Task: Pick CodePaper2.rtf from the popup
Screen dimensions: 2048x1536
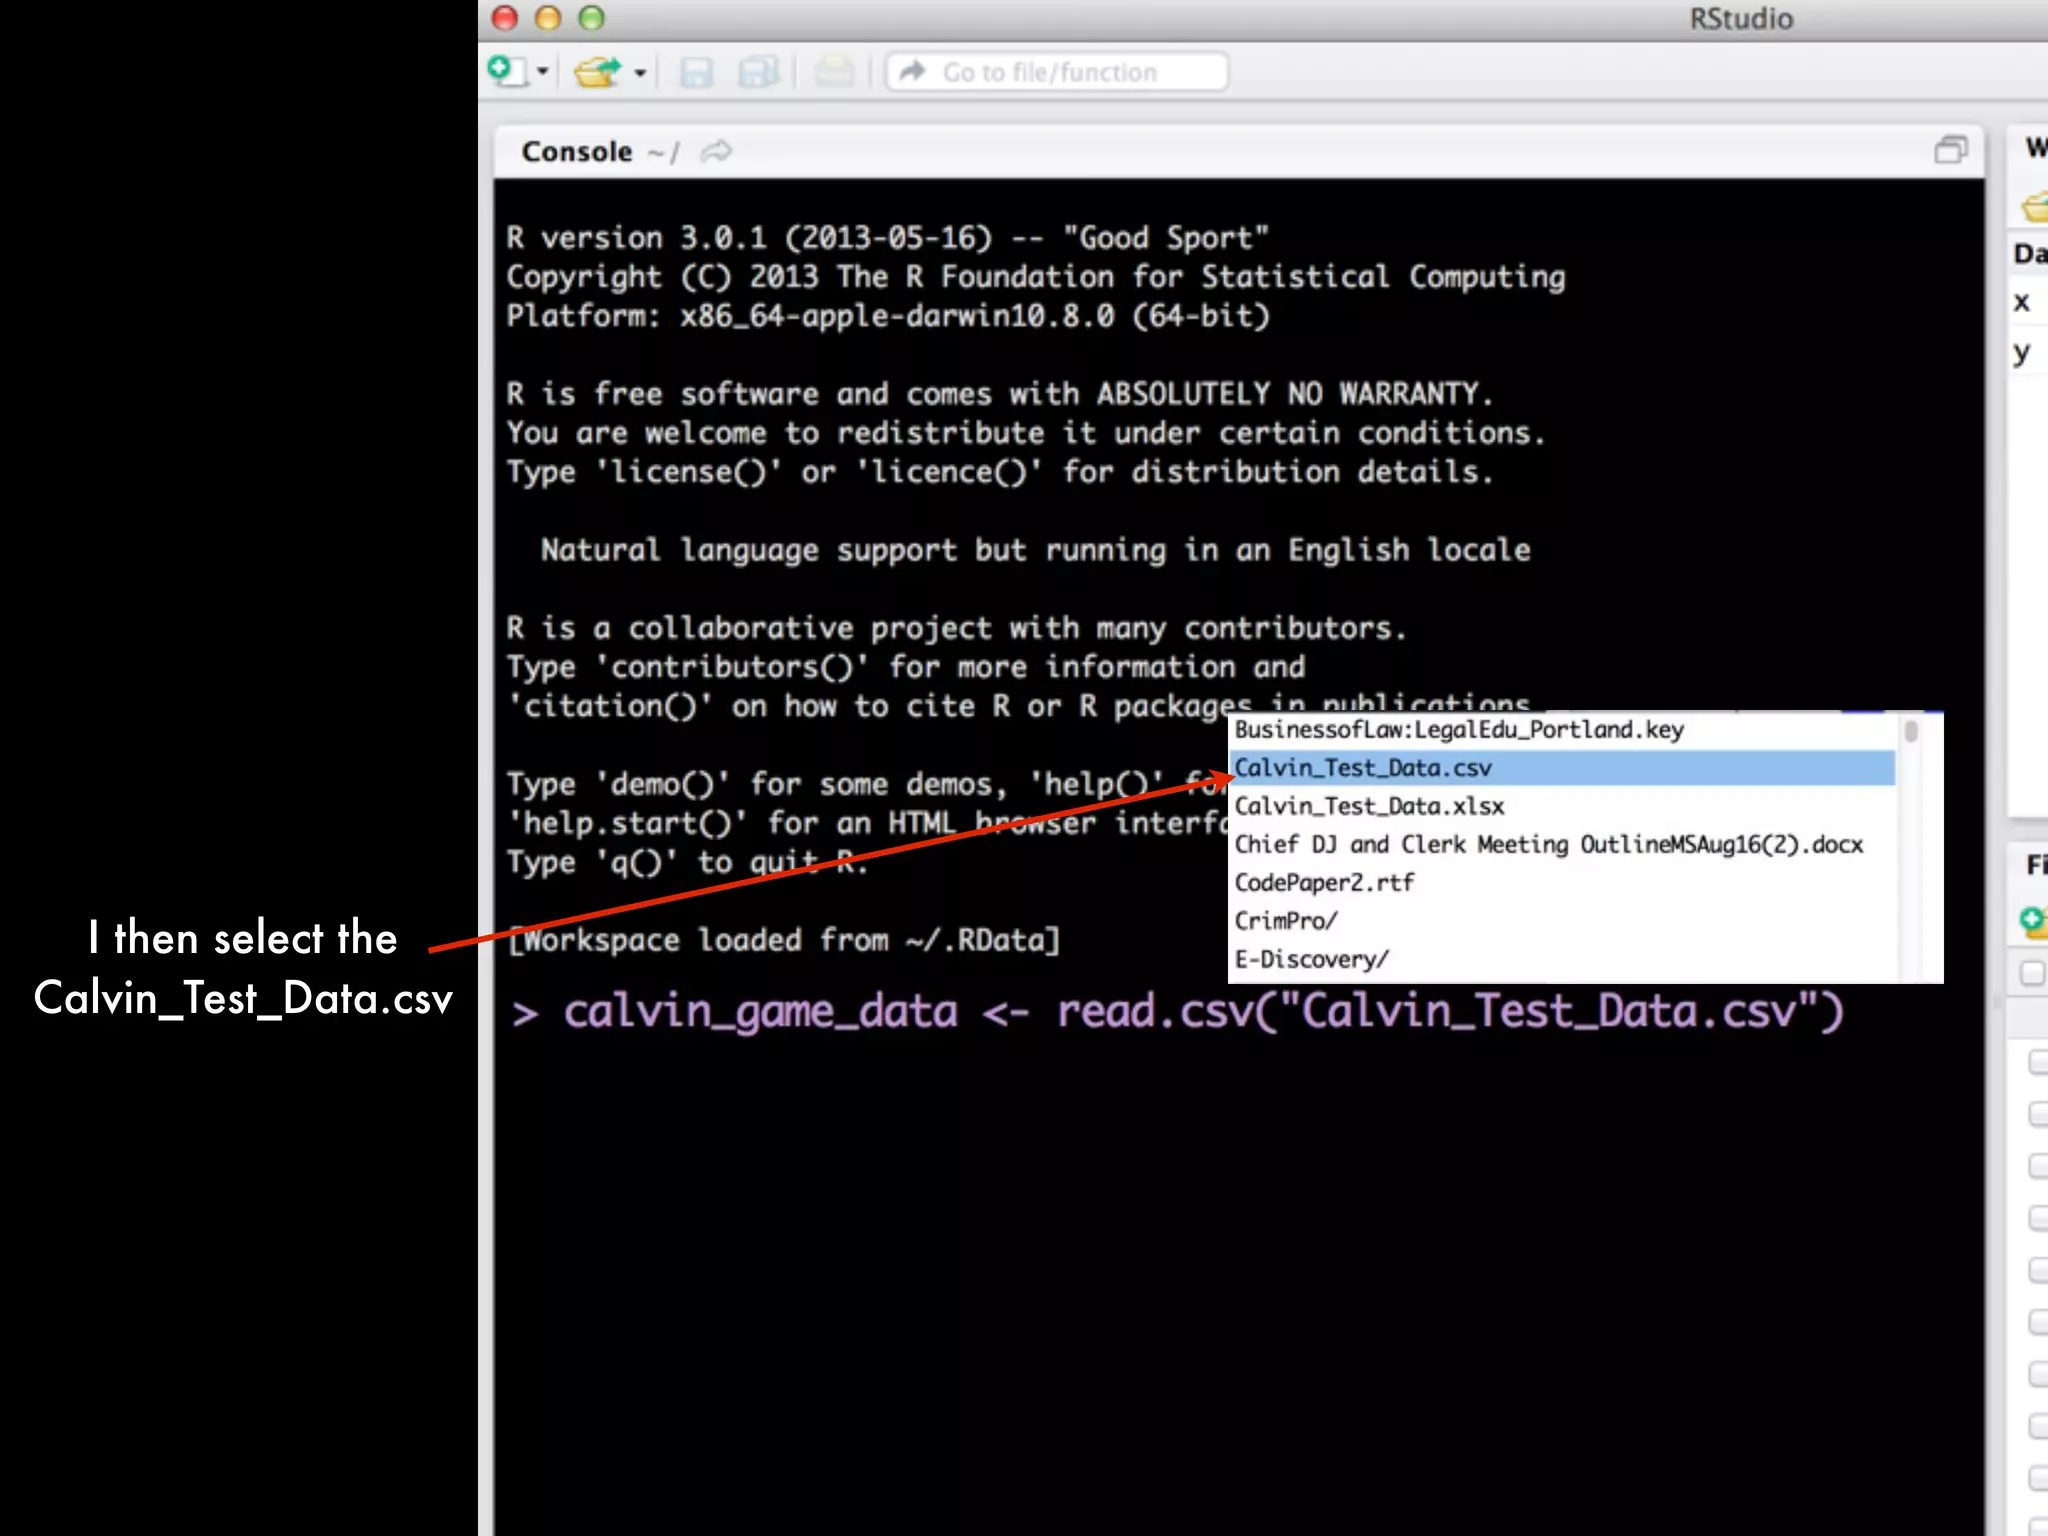Action: (1324, 882)
